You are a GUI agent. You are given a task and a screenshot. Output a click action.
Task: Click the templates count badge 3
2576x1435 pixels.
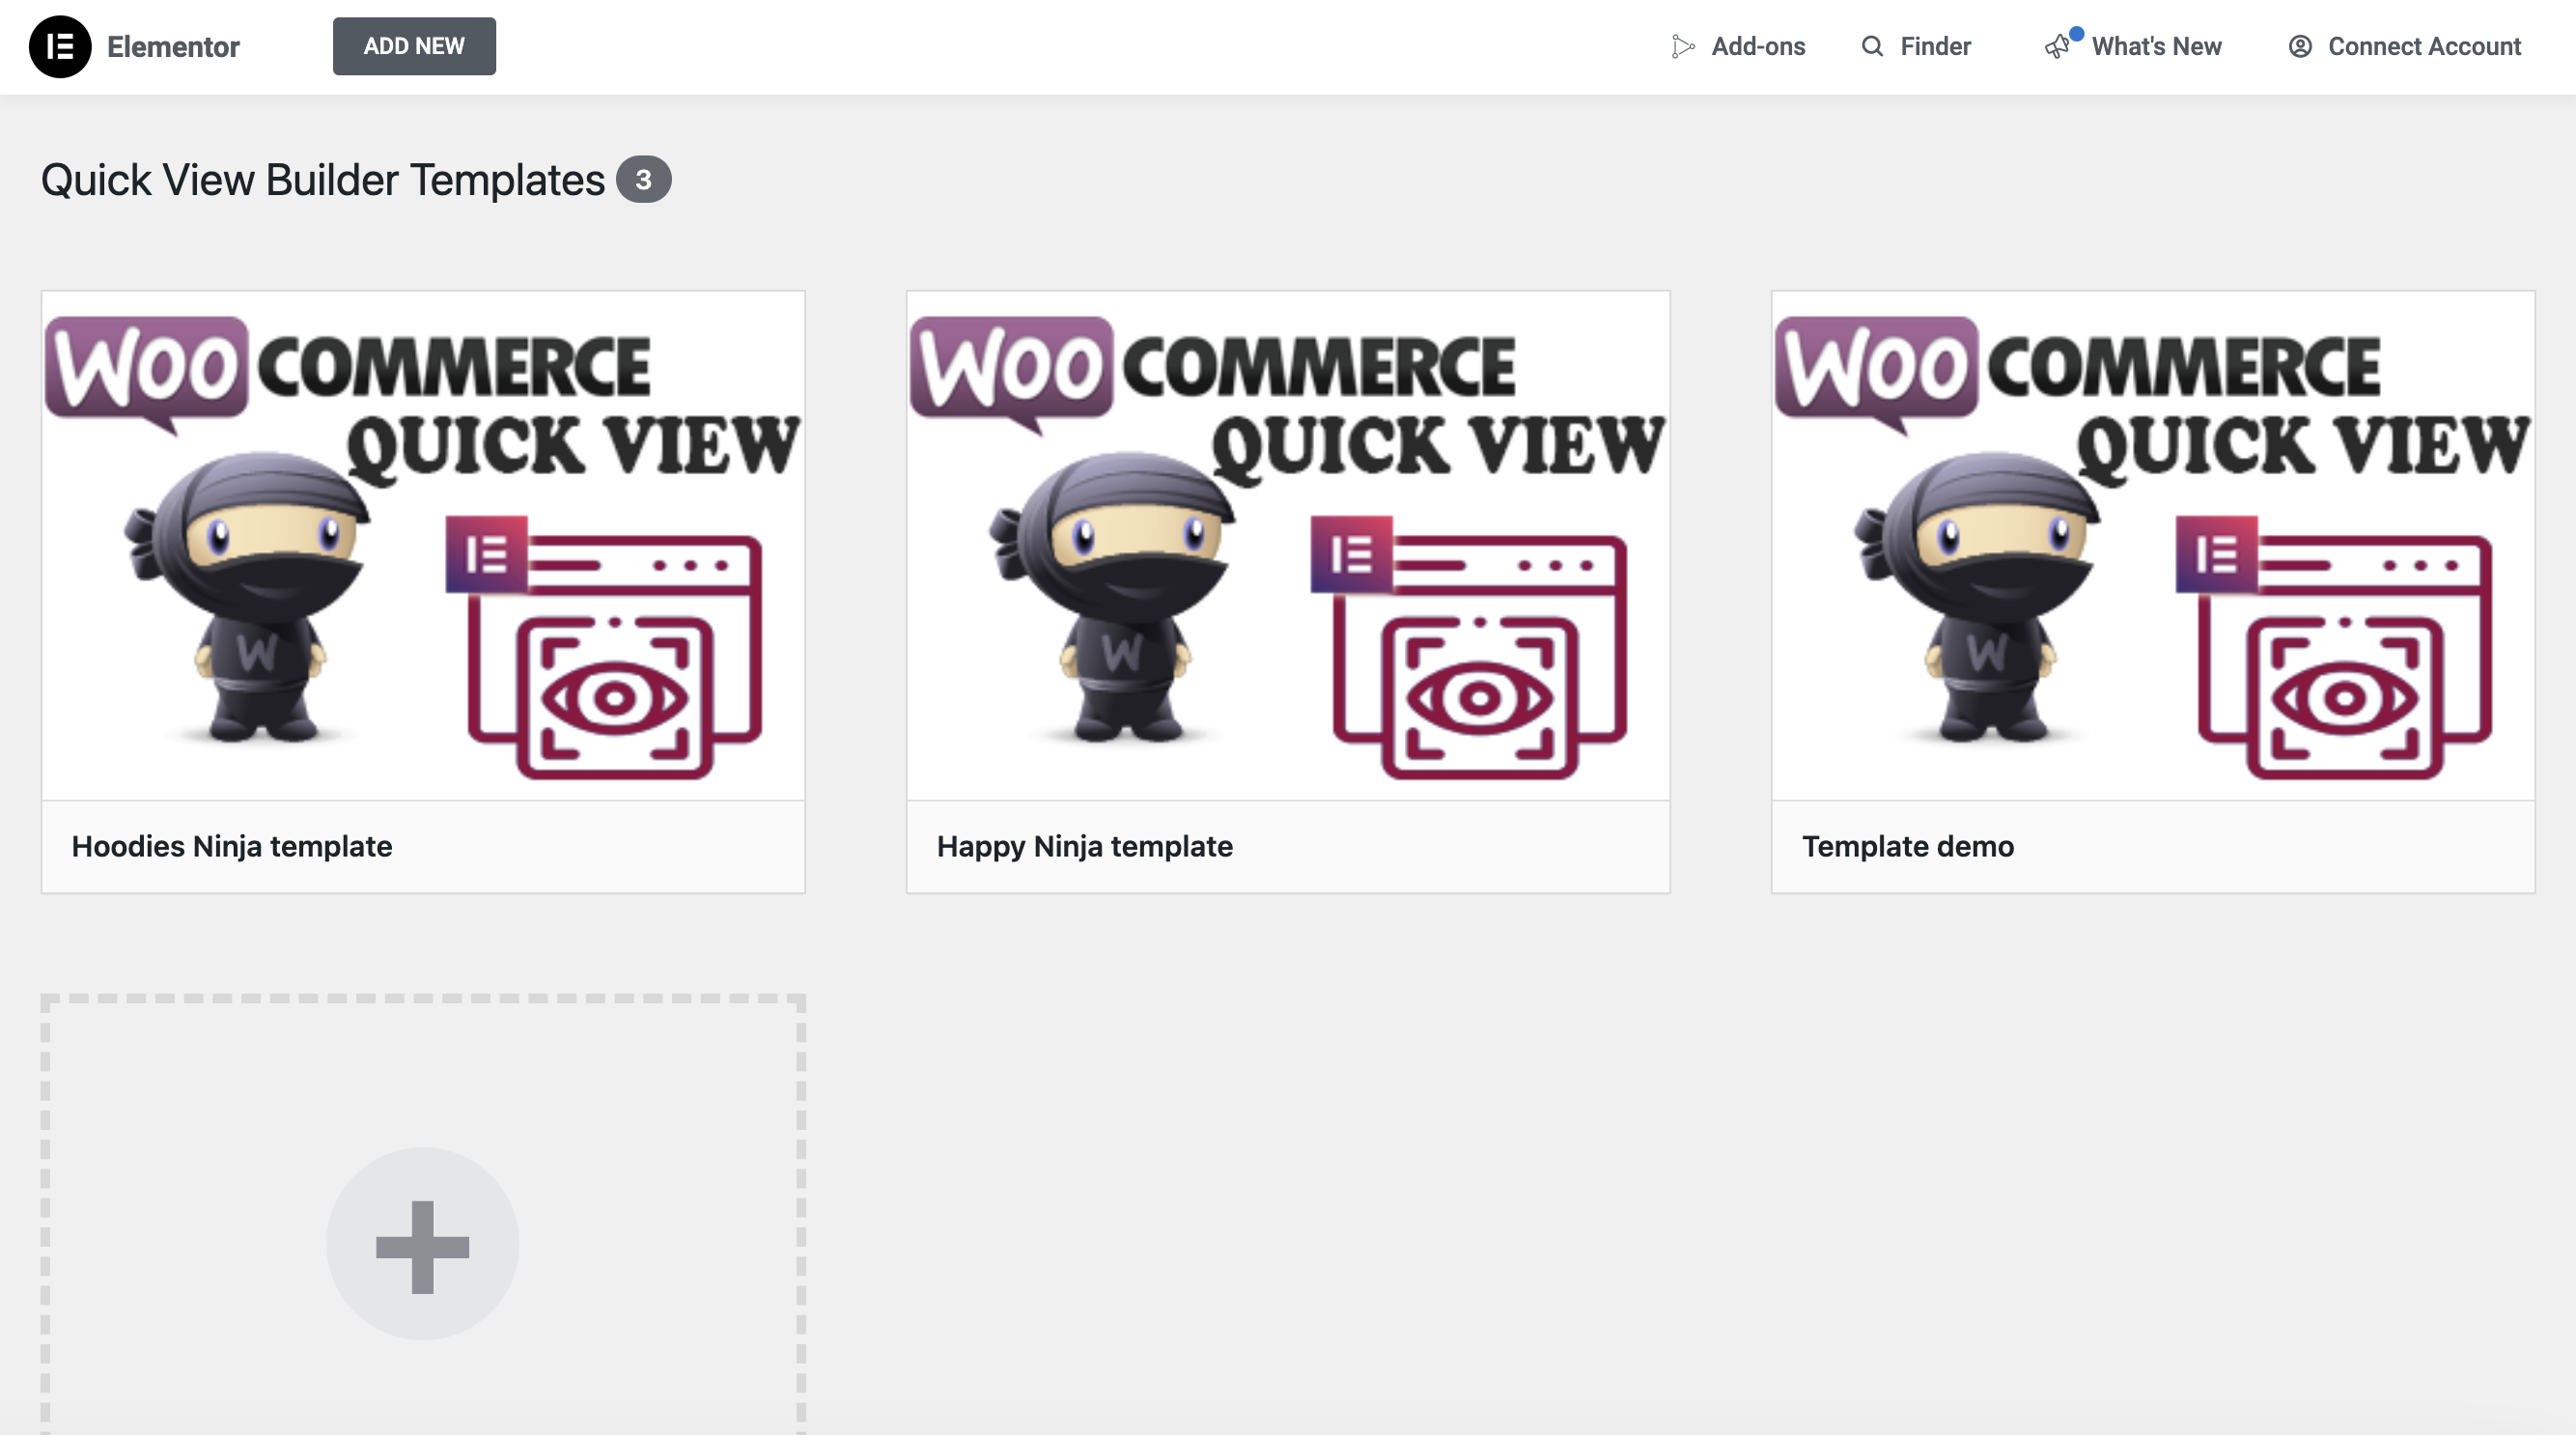[x=643, y=180]
